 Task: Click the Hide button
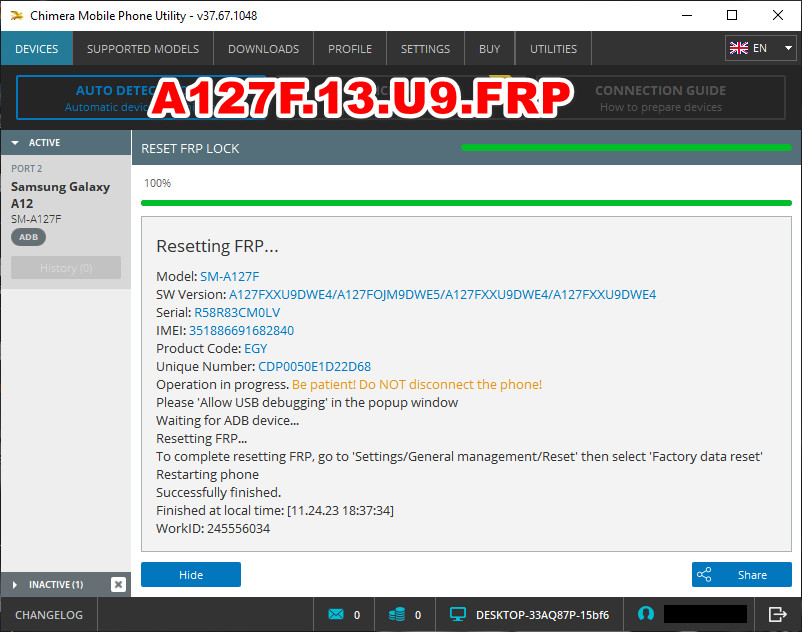click(190, 574)
